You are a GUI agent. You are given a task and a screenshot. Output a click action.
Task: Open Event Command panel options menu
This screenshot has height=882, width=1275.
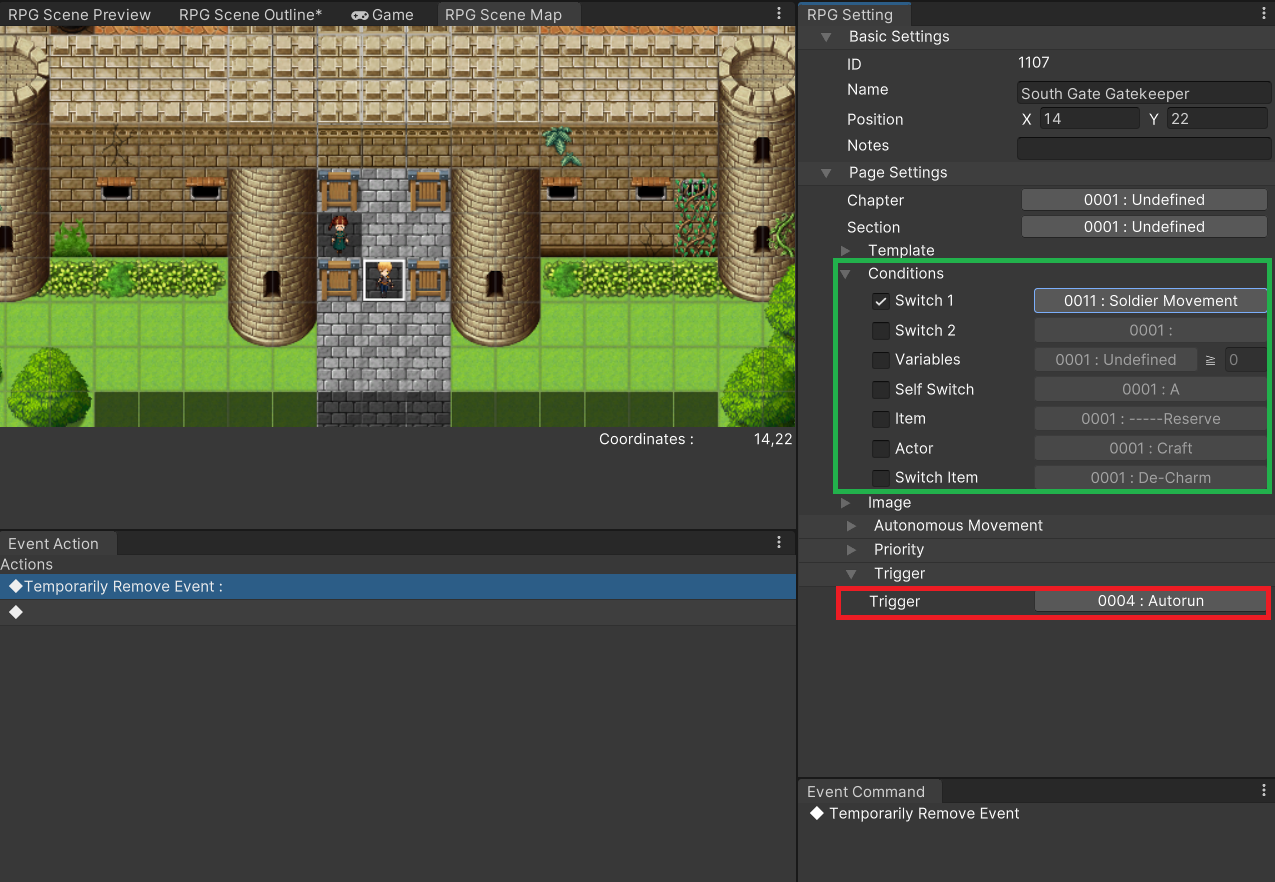click(x=1264, y=790)
